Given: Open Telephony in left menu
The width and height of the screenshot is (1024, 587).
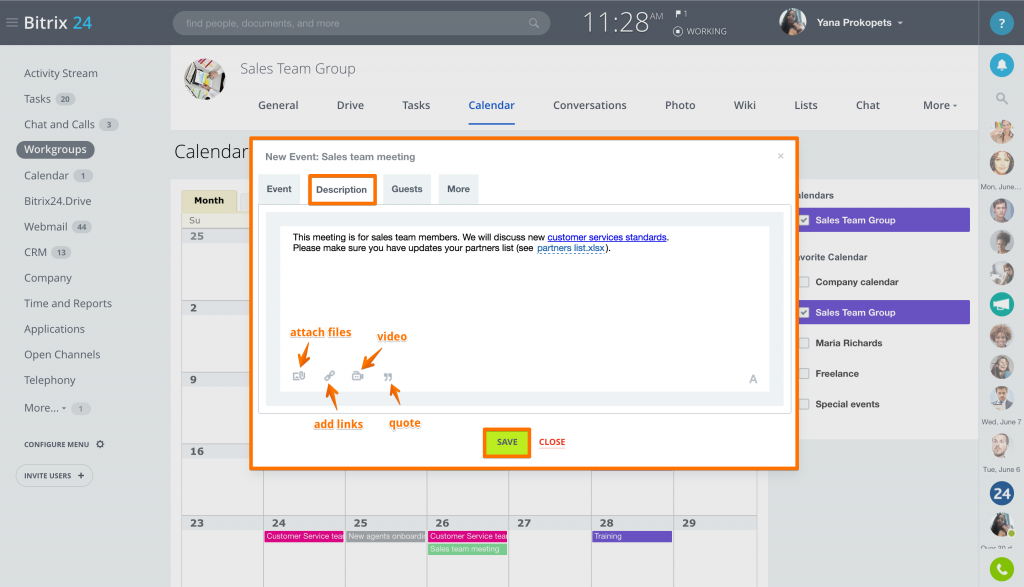Looking at the screenshot, I should pyautogui.click(x=50, y=380).
